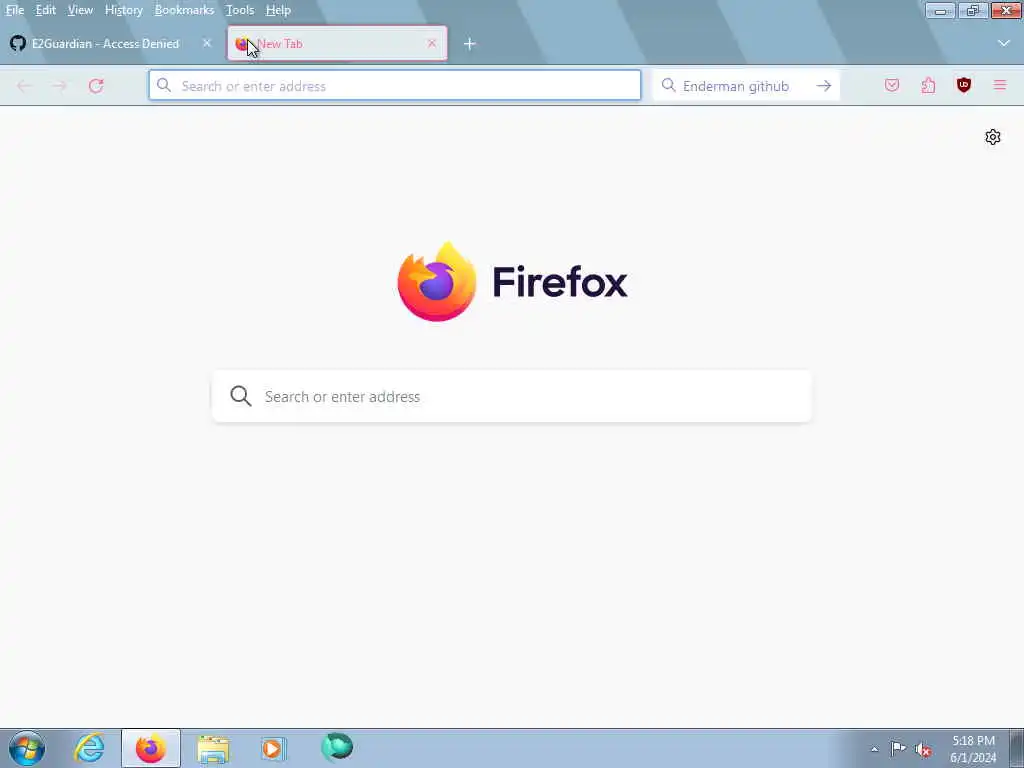Open the Extensions puzzle icon
Image resolution: width=1024 pixels, height=768 pixels.
coord(928,86)
